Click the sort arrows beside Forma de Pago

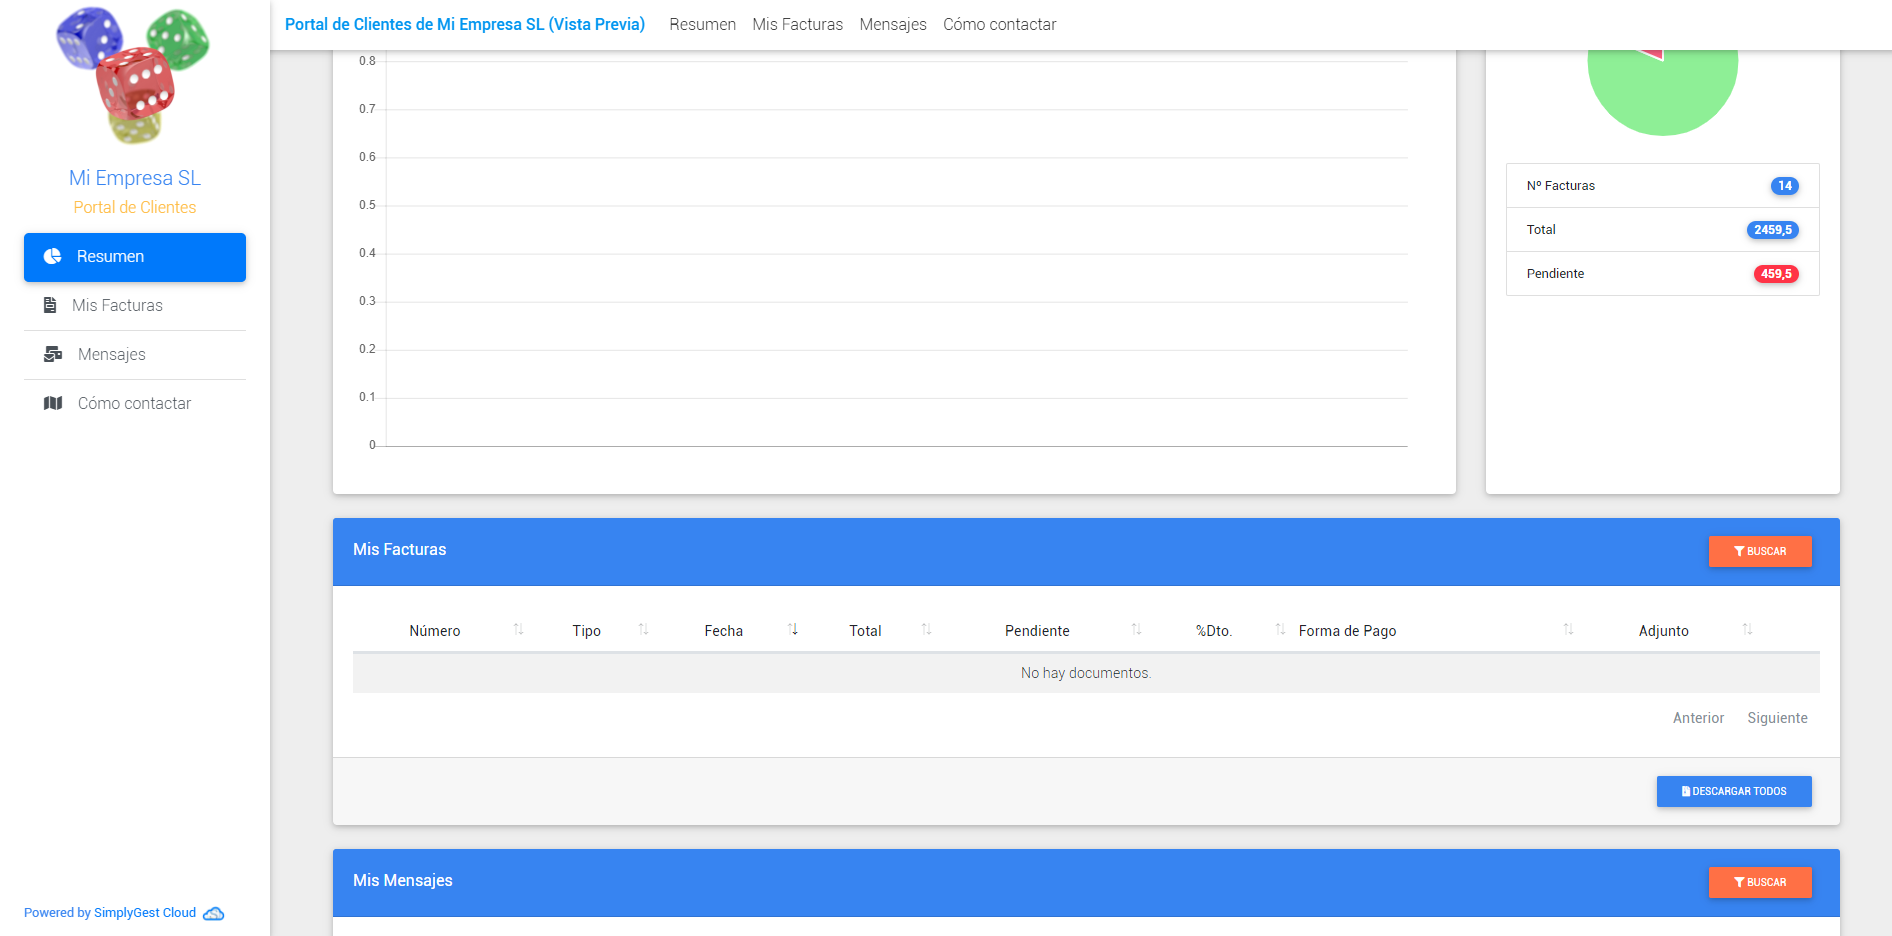(1568, 630)
